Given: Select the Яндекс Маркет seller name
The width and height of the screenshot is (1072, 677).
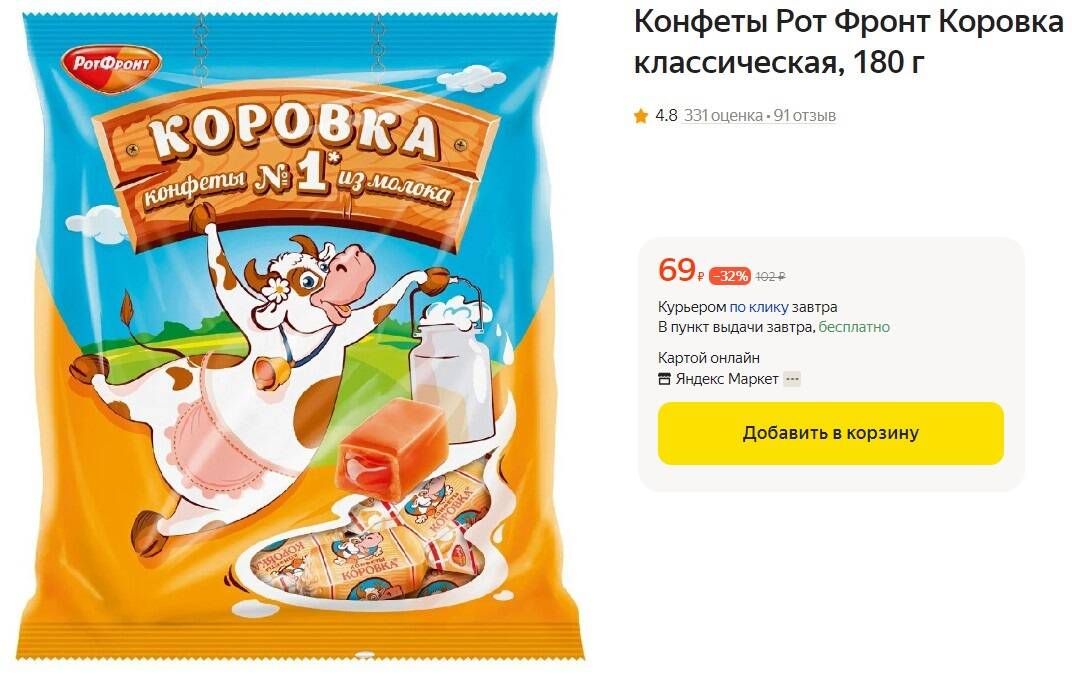Looking at the screenshot, I should pyautogui.click(x=727, y=379).
